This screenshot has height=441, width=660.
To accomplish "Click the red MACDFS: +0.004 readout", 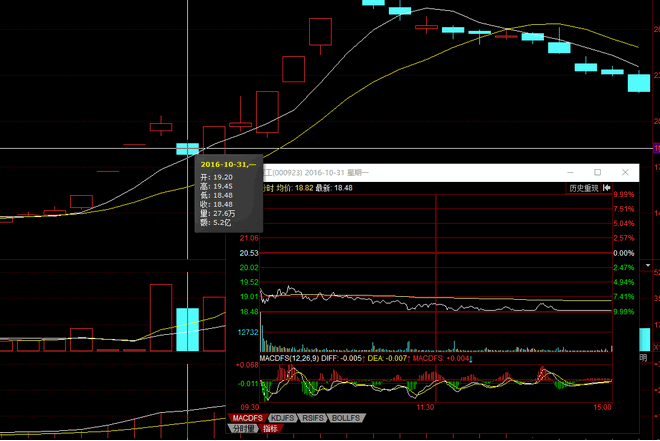I will pyautogui.click(x=441, y=358).
